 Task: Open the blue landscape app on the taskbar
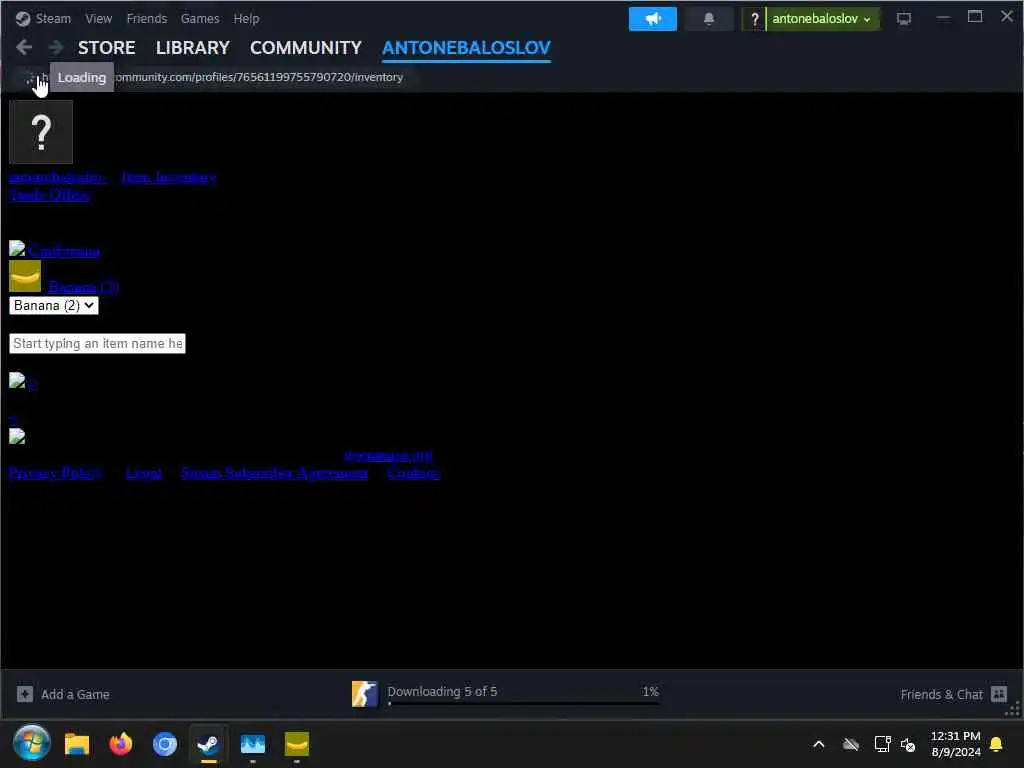(253, 744)
